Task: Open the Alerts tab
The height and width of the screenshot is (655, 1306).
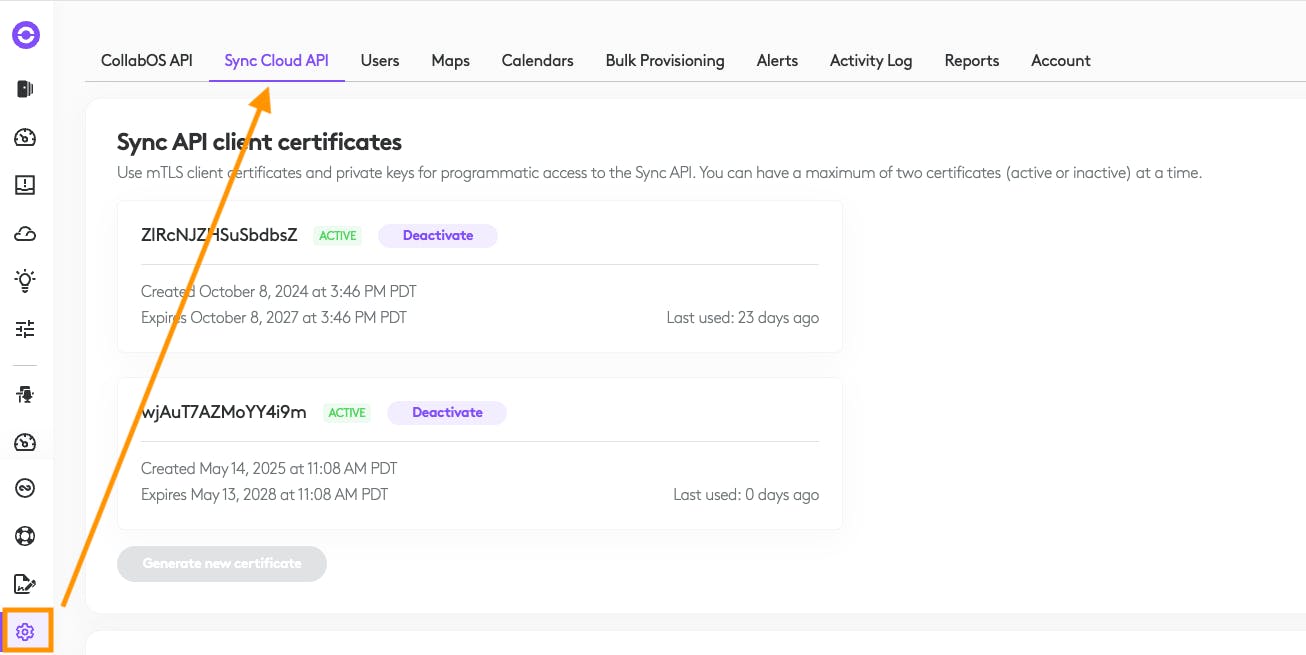Action: [777, 60]
